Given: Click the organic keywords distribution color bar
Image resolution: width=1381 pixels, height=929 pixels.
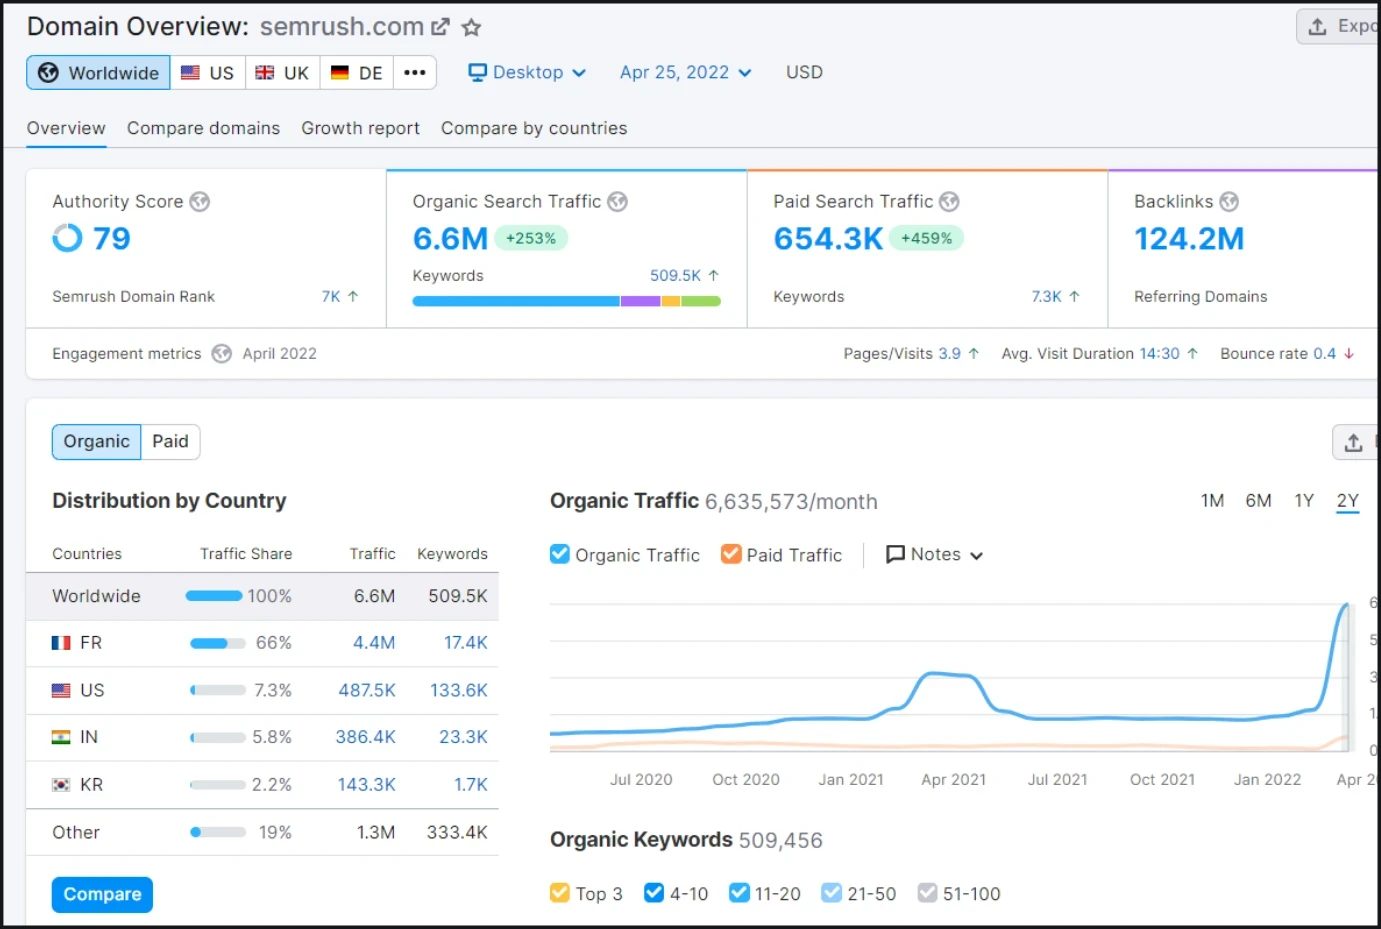Looking at the screenshot, I should [x=566, y=301].
